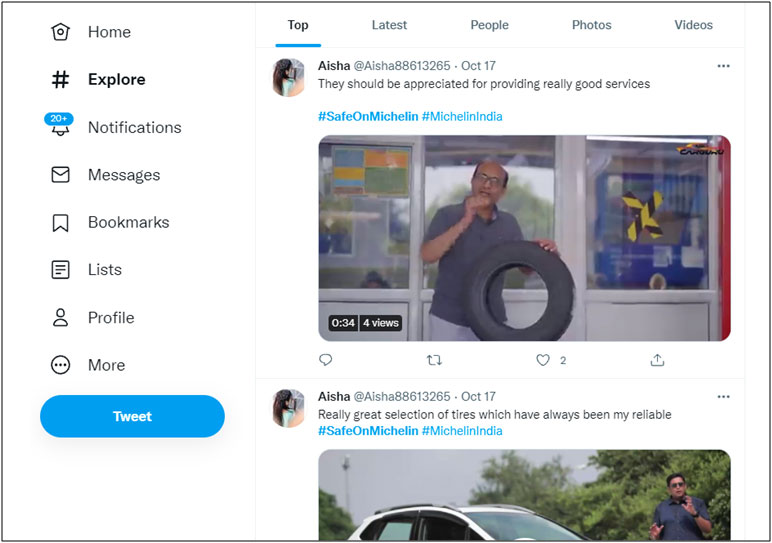Open the Lists icon in sidebar
The height and width of the screenshot is (543, 772).
[61, 270]
